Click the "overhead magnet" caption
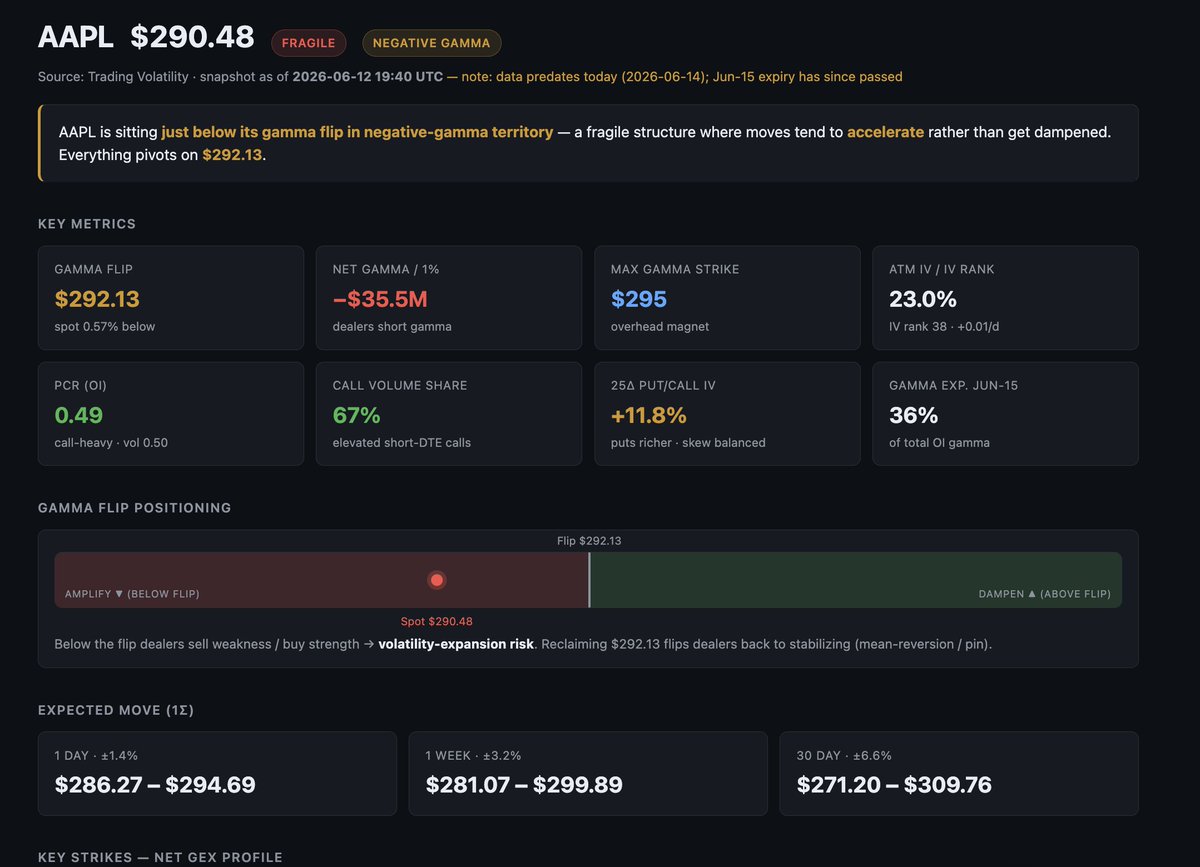 coord(660,327)
